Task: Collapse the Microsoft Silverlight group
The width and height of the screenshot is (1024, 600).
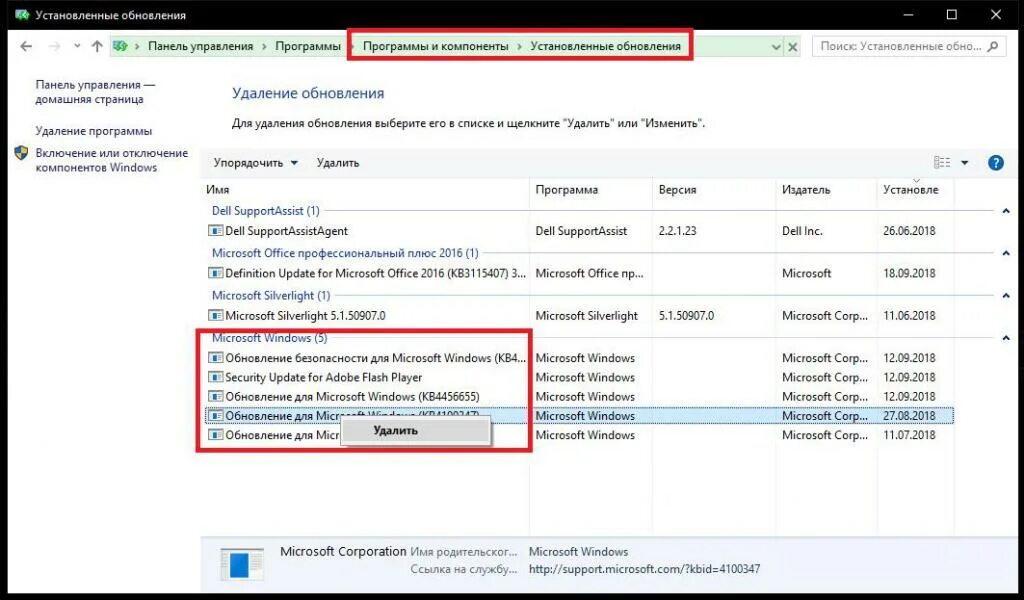Action: coord(1006,296)
